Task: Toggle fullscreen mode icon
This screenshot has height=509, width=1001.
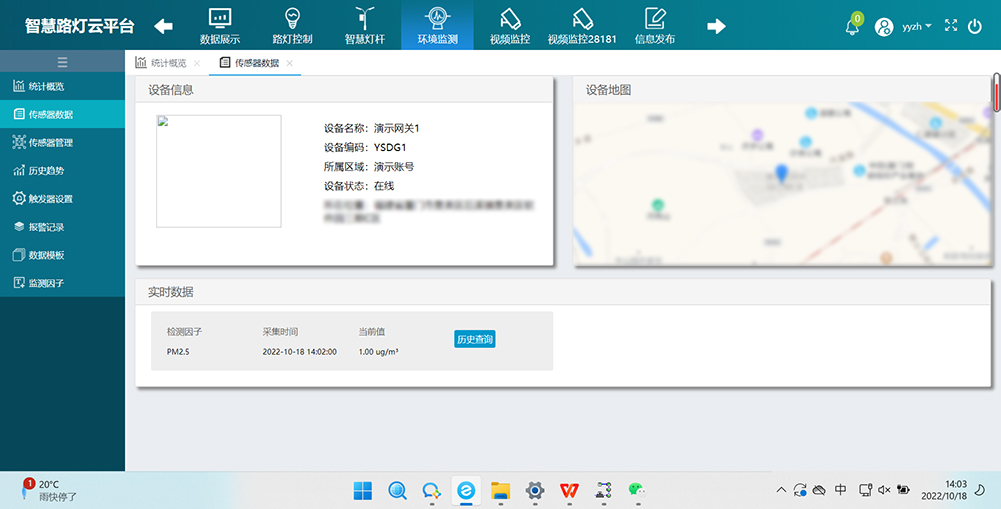Action: (x=951, y=26)
